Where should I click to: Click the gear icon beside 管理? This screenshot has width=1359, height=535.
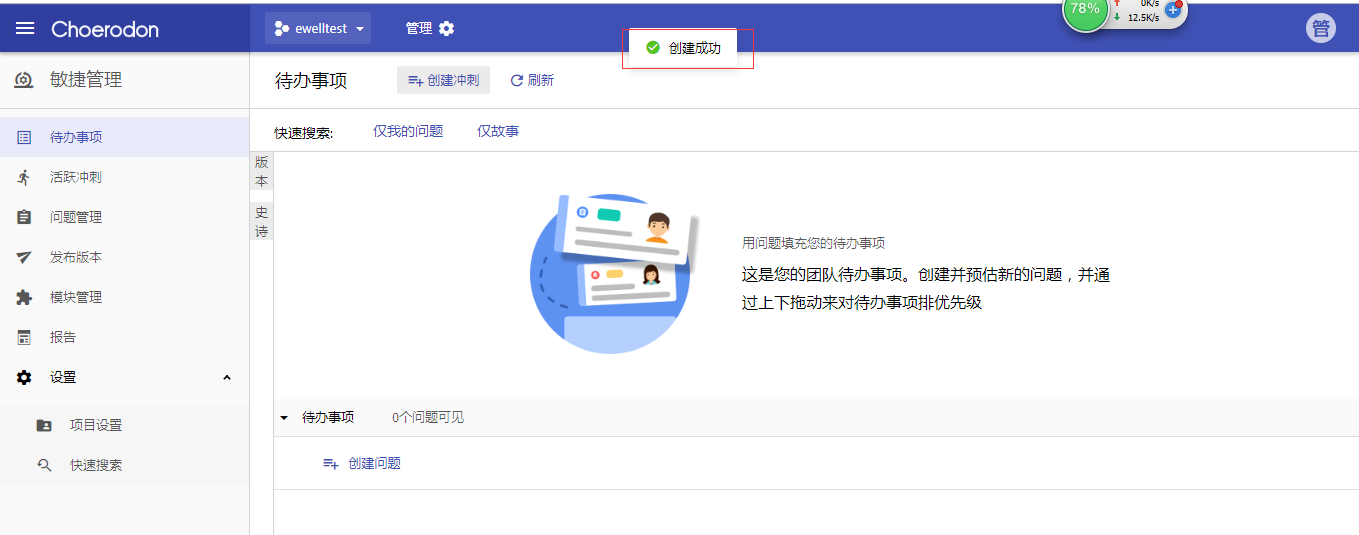pyautogui.click(x=446, y=28)
